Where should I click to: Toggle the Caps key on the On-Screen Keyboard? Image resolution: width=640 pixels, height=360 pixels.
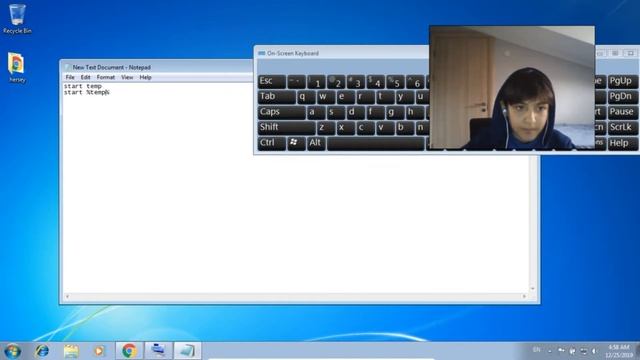[x=281, y=112]
